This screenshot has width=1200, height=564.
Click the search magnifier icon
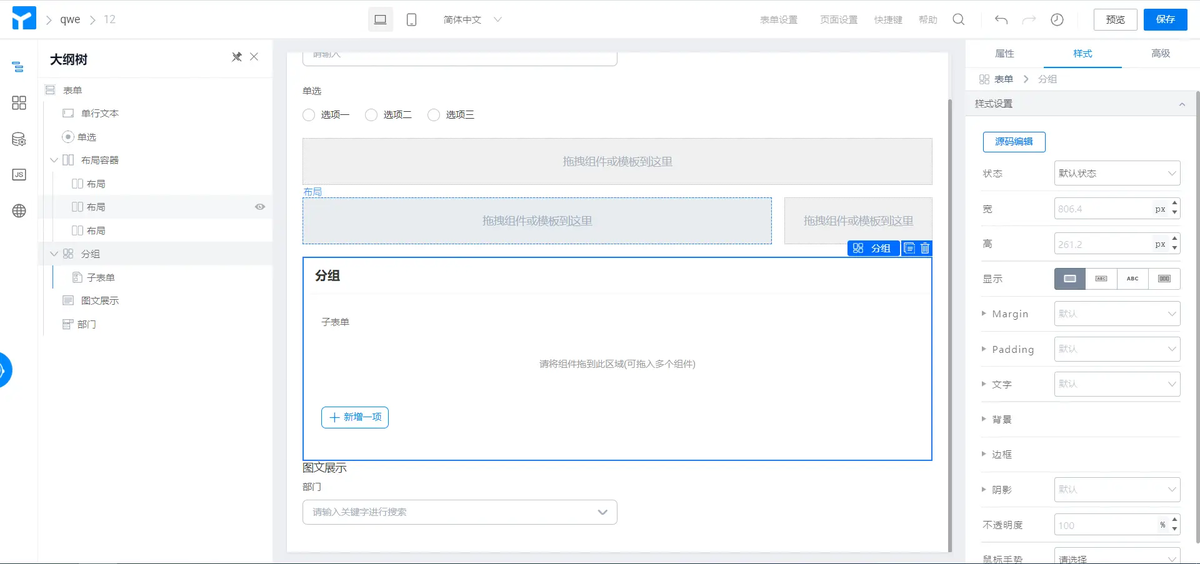[958, 19]
